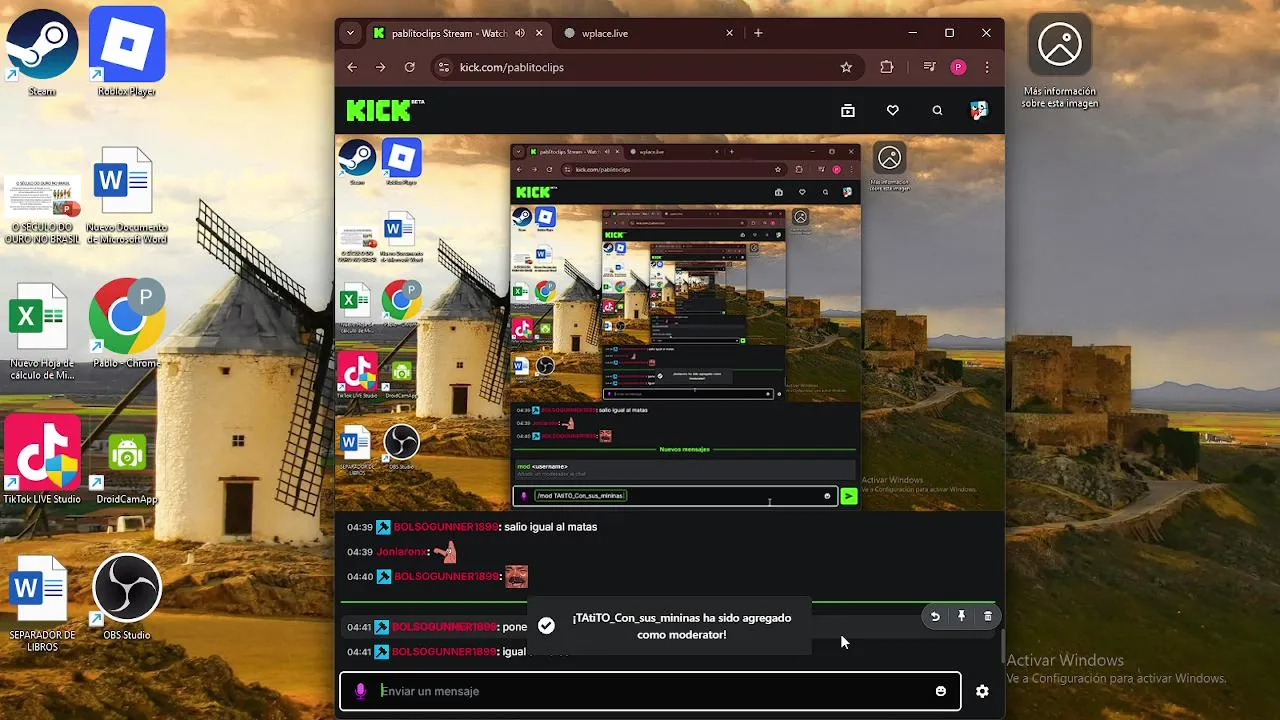Open the Steam desktop shortcut
Viewport: 1280px width, 720px height.
click(x=42, y=52)
